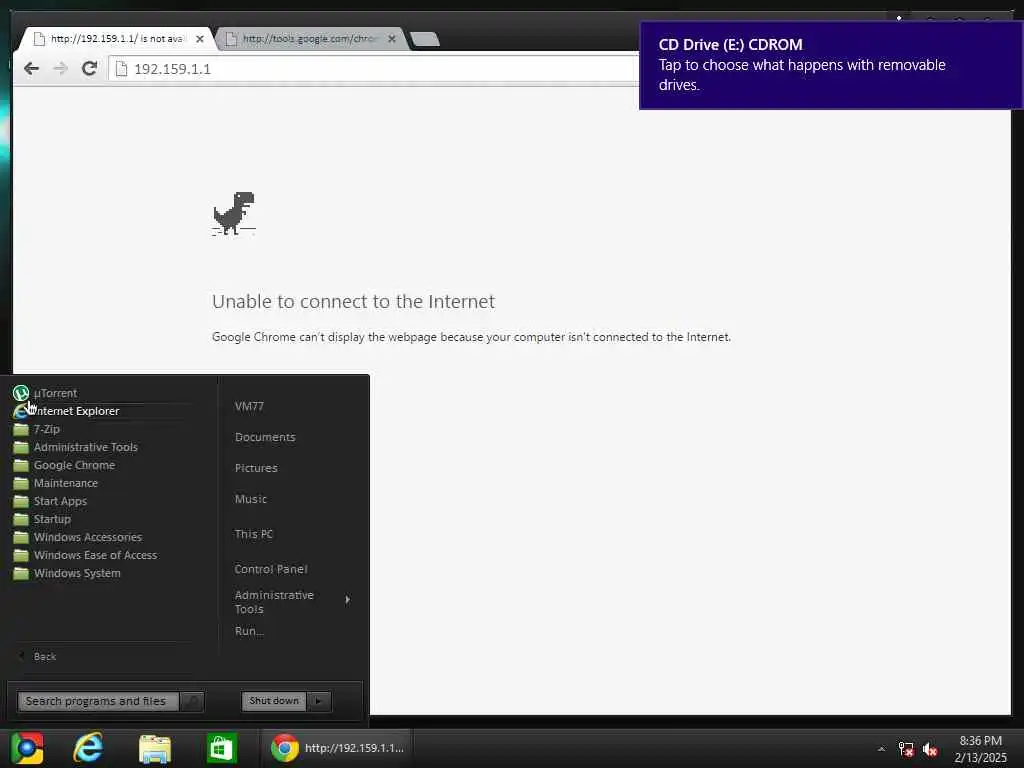Open the Run... dialog
The image size is (1024, 768).
coord(249,631)
